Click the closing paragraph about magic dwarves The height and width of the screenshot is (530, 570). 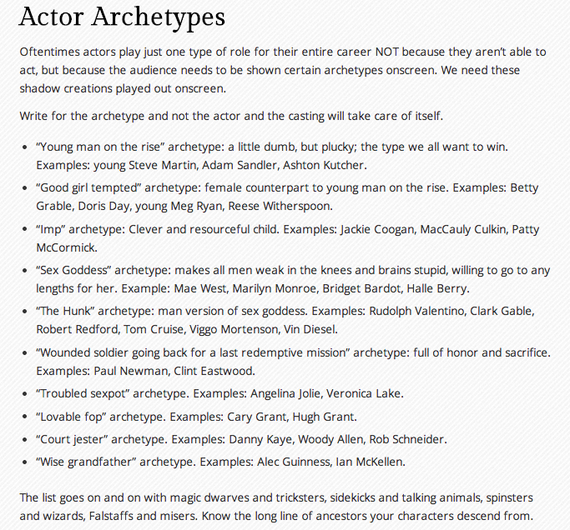277,507
